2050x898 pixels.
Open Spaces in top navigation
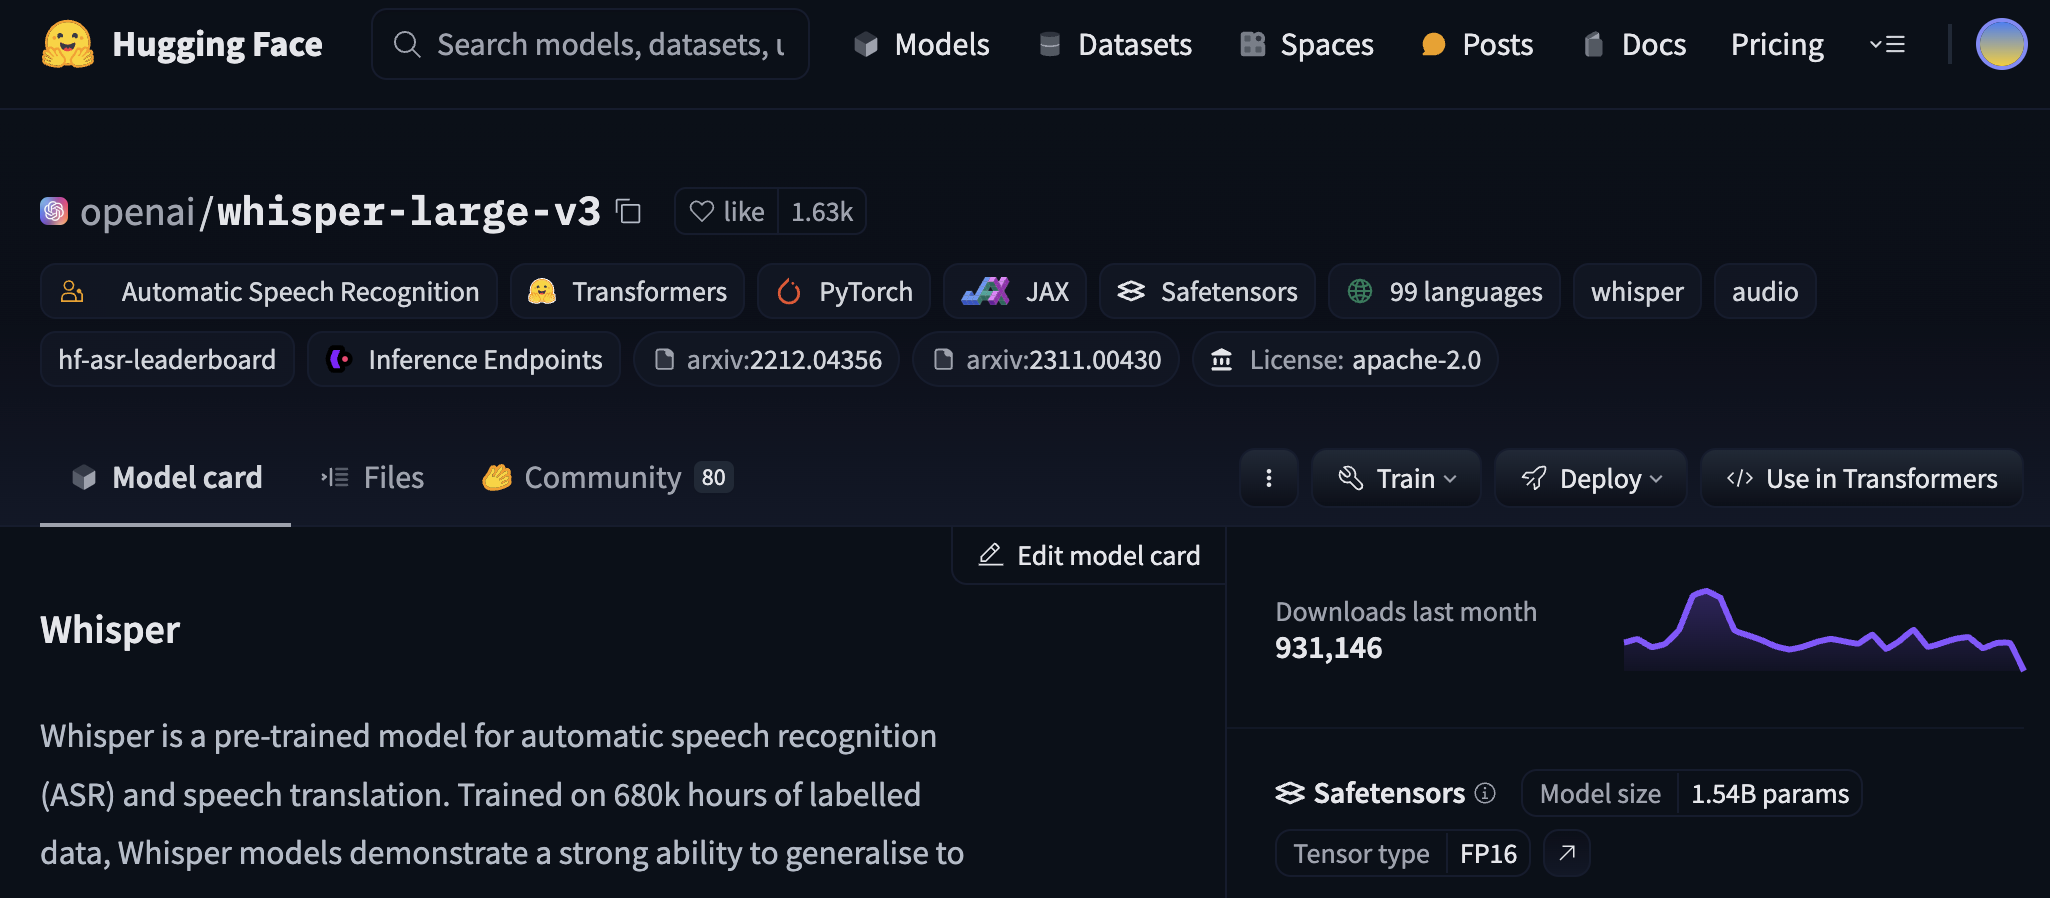pyautogui.click(x=1306, y=44)
